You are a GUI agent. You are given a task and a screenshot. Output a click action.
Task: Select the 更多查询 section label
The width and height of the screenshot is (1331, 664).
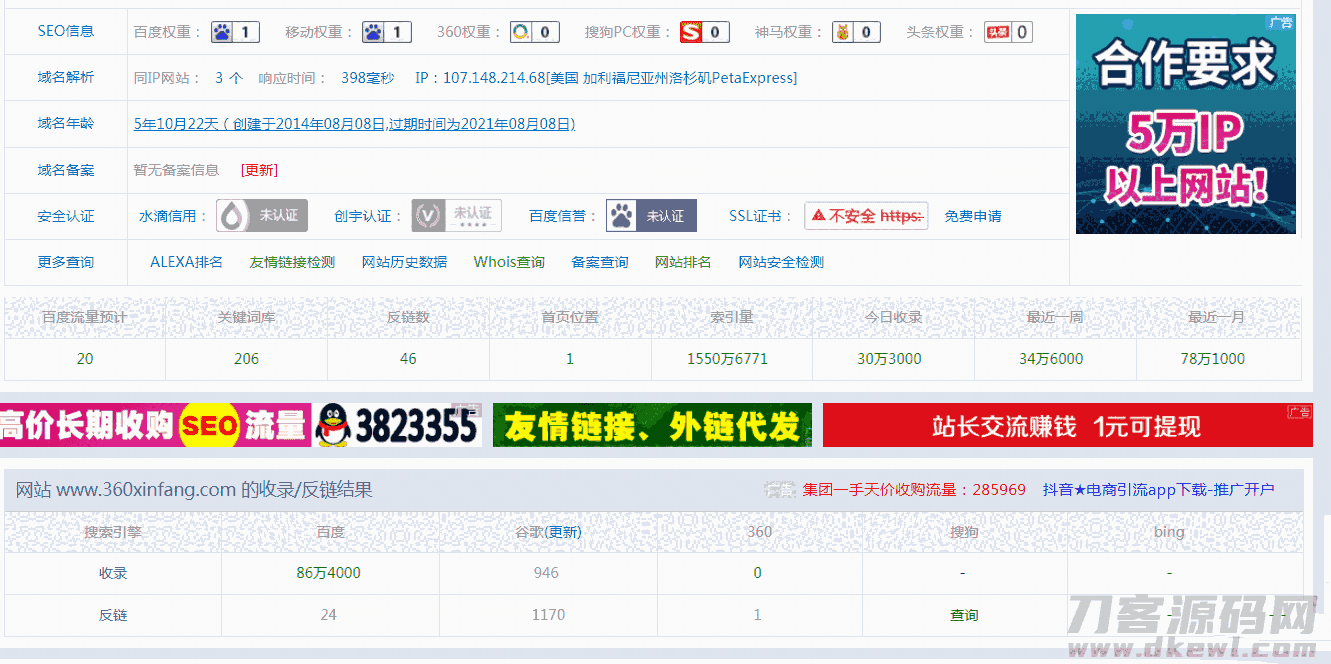(63, 261)
